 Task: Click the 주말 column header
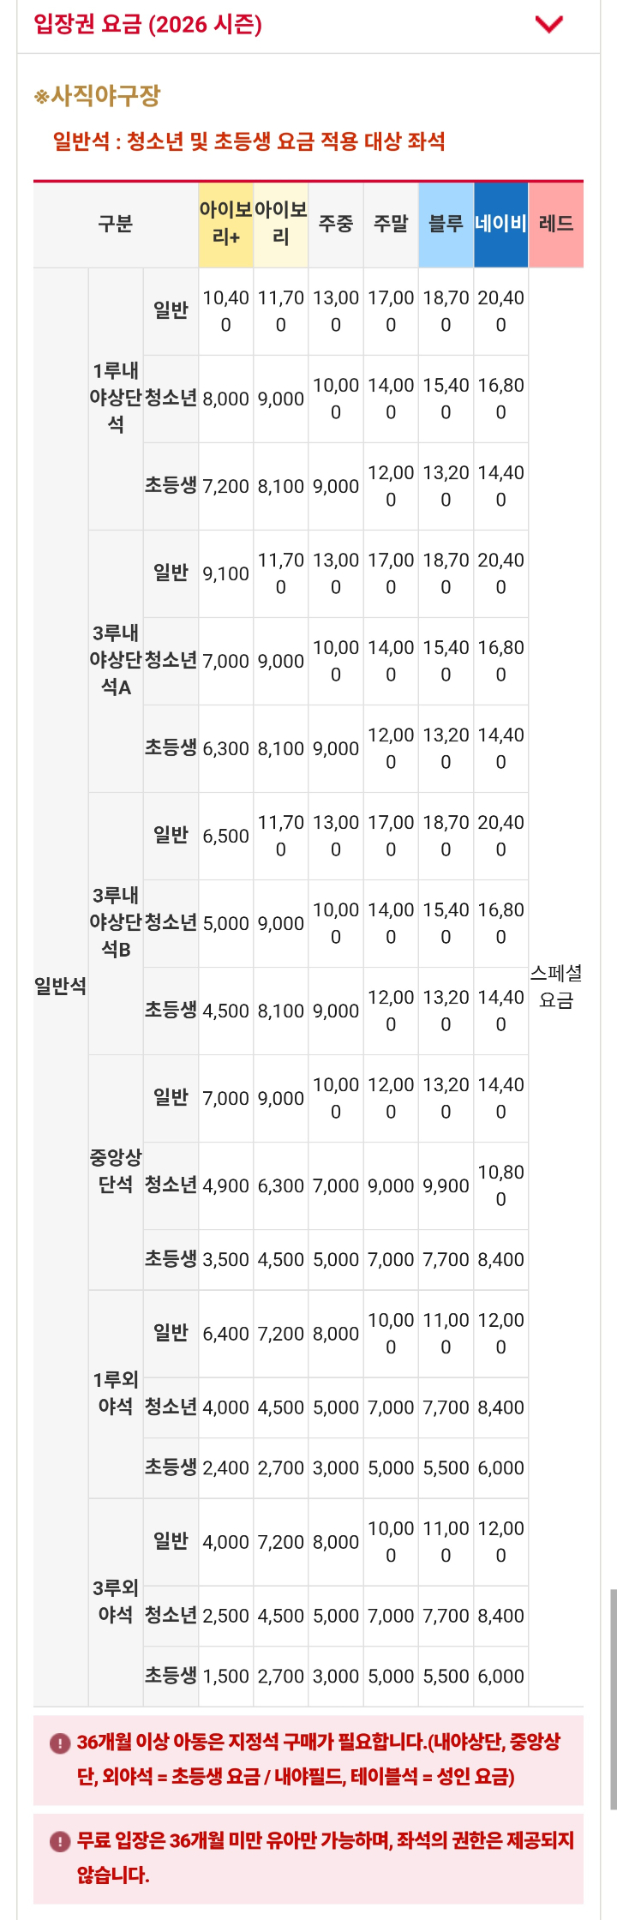(391, 224)
